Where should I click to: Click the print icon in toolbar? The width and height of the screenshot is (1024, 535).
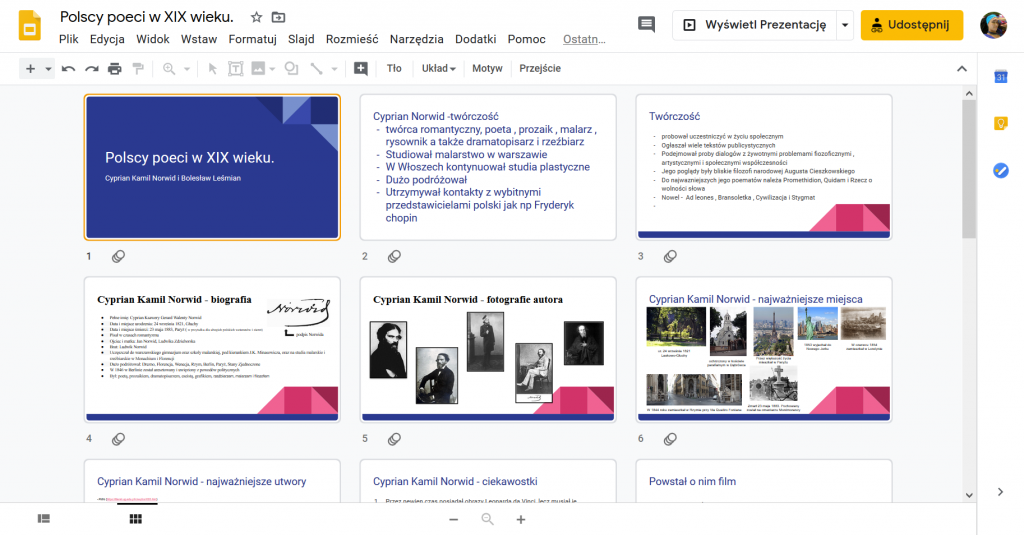pos(114,69)
